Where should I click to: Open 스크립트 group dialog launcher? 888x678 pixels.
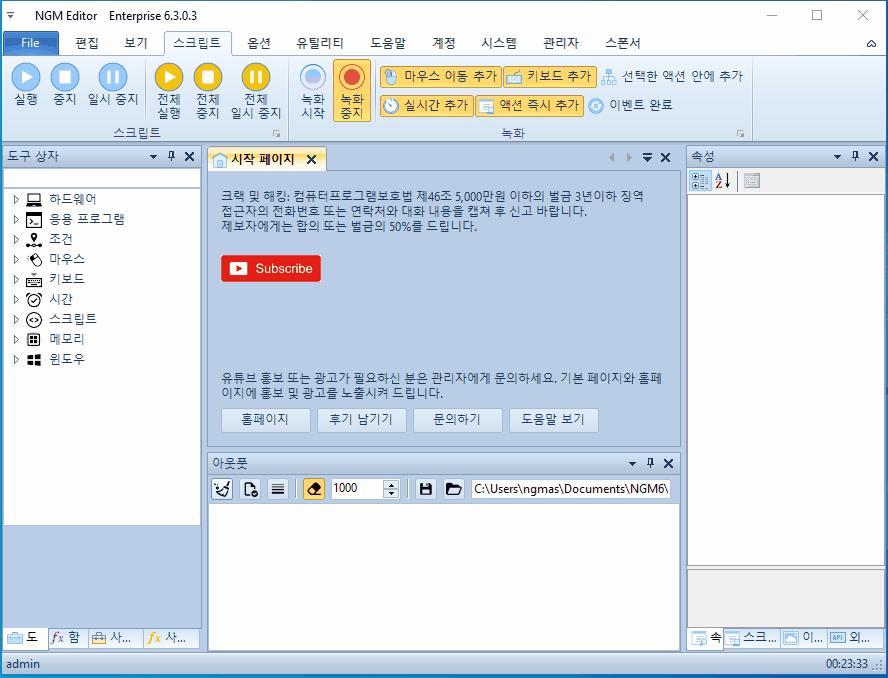pos(276,134)
